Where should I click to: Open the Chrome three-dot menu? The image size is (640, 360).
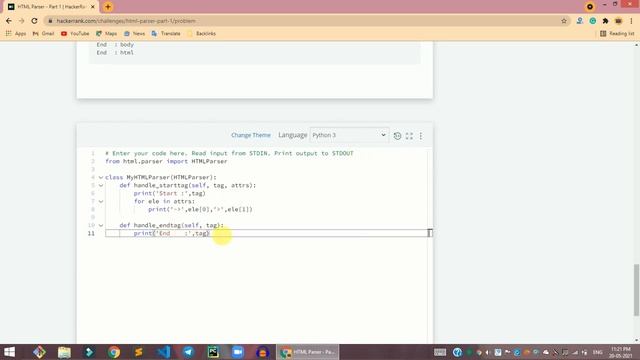[631, 21]
